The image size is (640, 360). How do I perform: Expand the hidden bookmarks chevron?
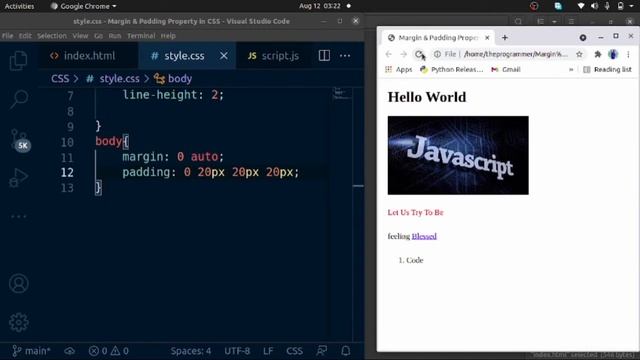click(571, 70)
